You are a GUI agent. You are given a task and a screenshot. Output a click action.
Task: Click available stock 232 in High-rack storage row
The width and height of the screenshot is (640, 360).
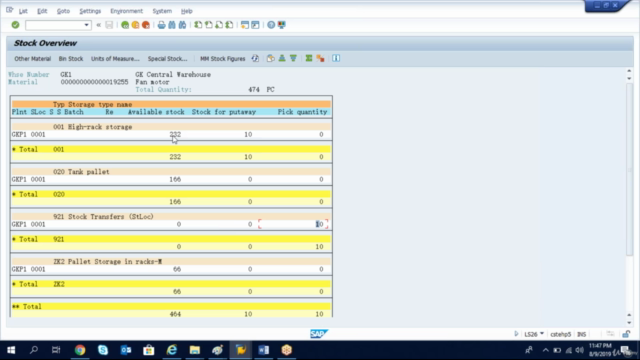point(175,134)
